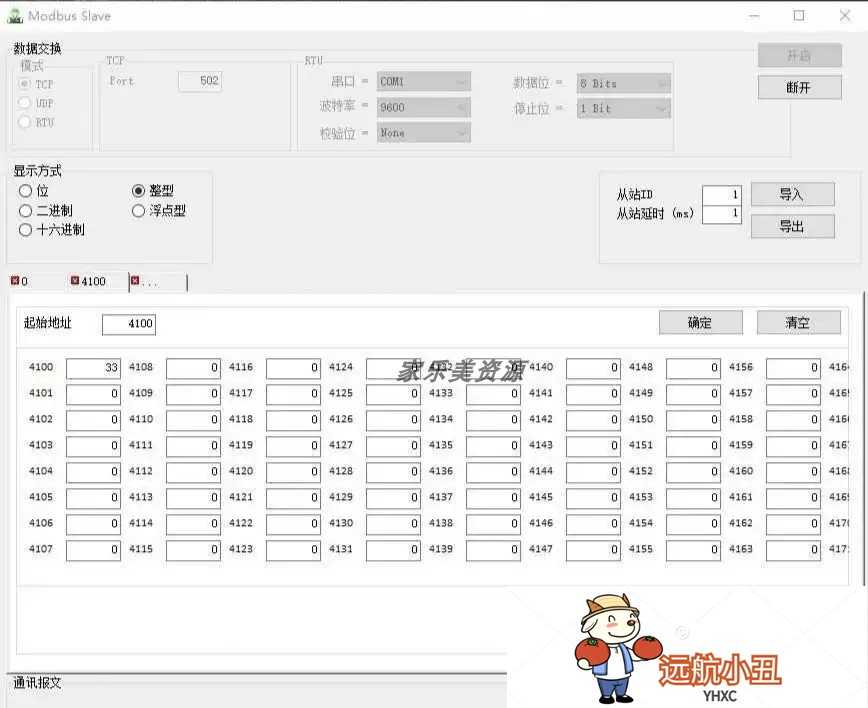Image resolution: width=868 pixels, height=708 pixels.
Task: Click the value field for register 4108
Action: pyautogui.click(x=193, y=368)
